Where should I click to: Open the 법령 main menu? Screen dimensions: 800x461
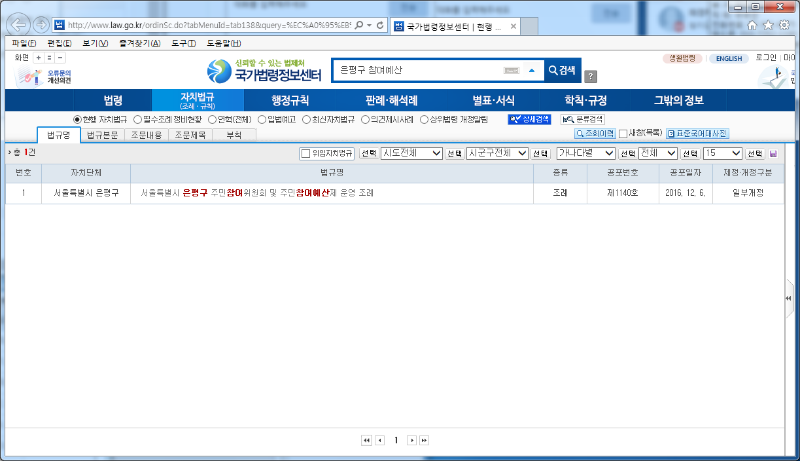[x=113, y=100]
